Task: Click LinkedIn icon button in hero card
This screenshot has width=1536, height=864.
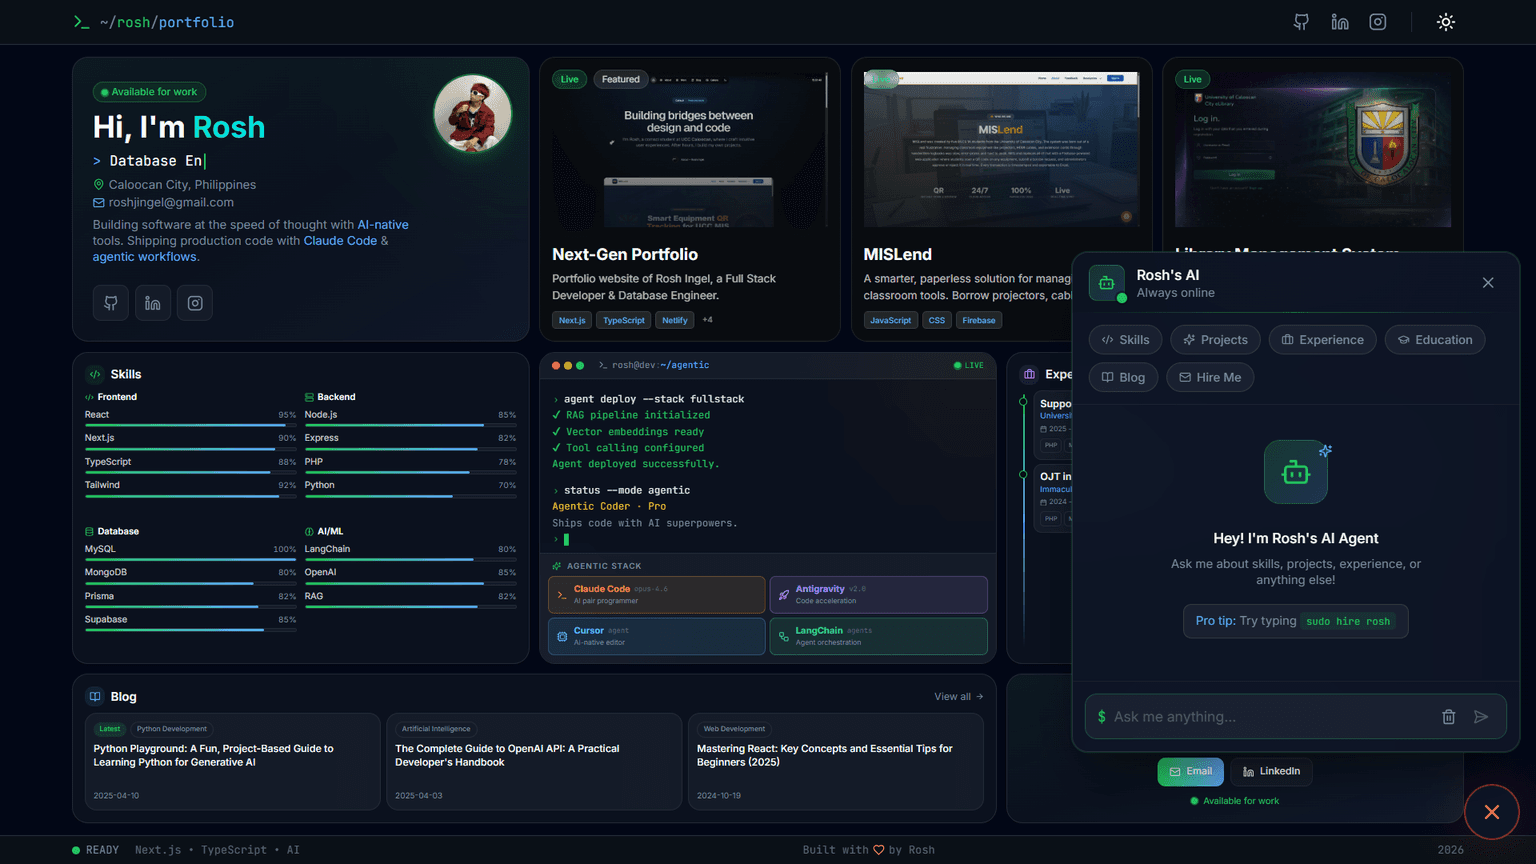Action: coord(153,303)
